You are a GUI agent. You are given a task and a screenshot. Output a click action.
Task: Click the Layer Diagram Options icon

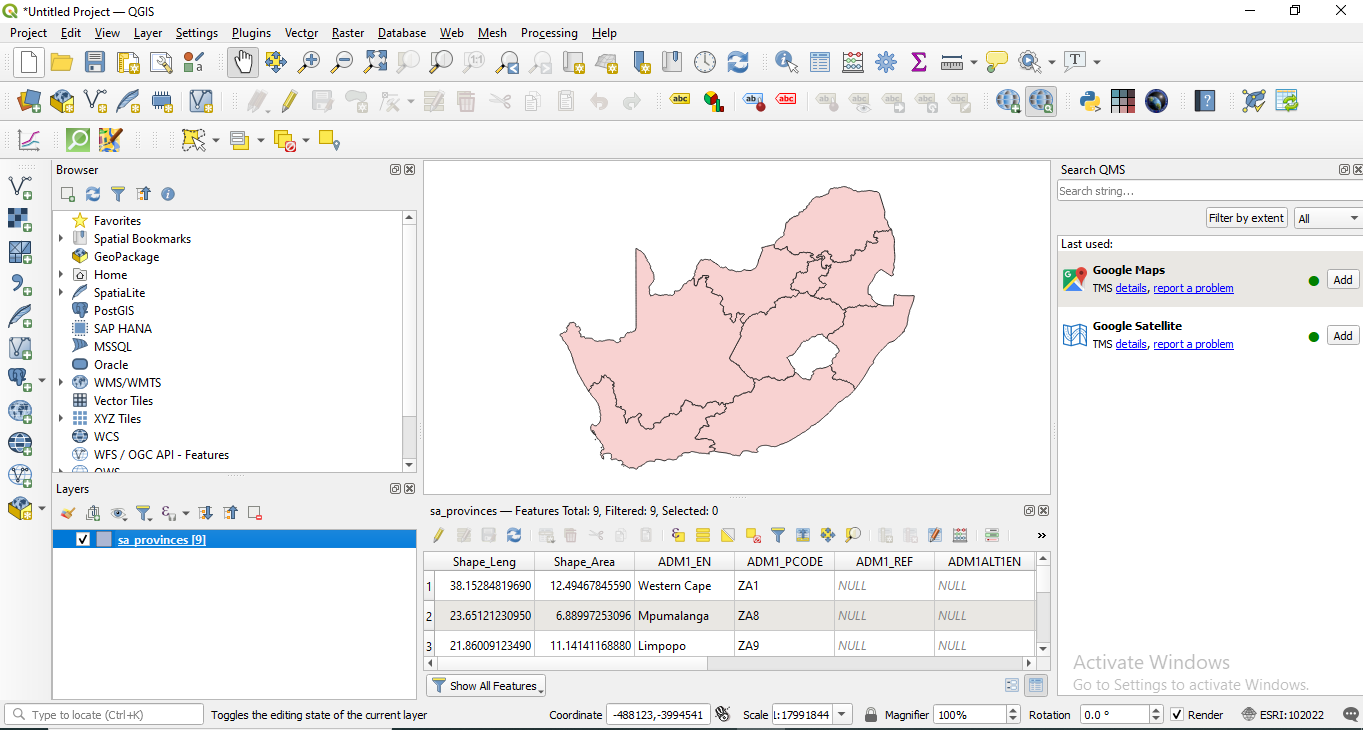tap(713, 101)
